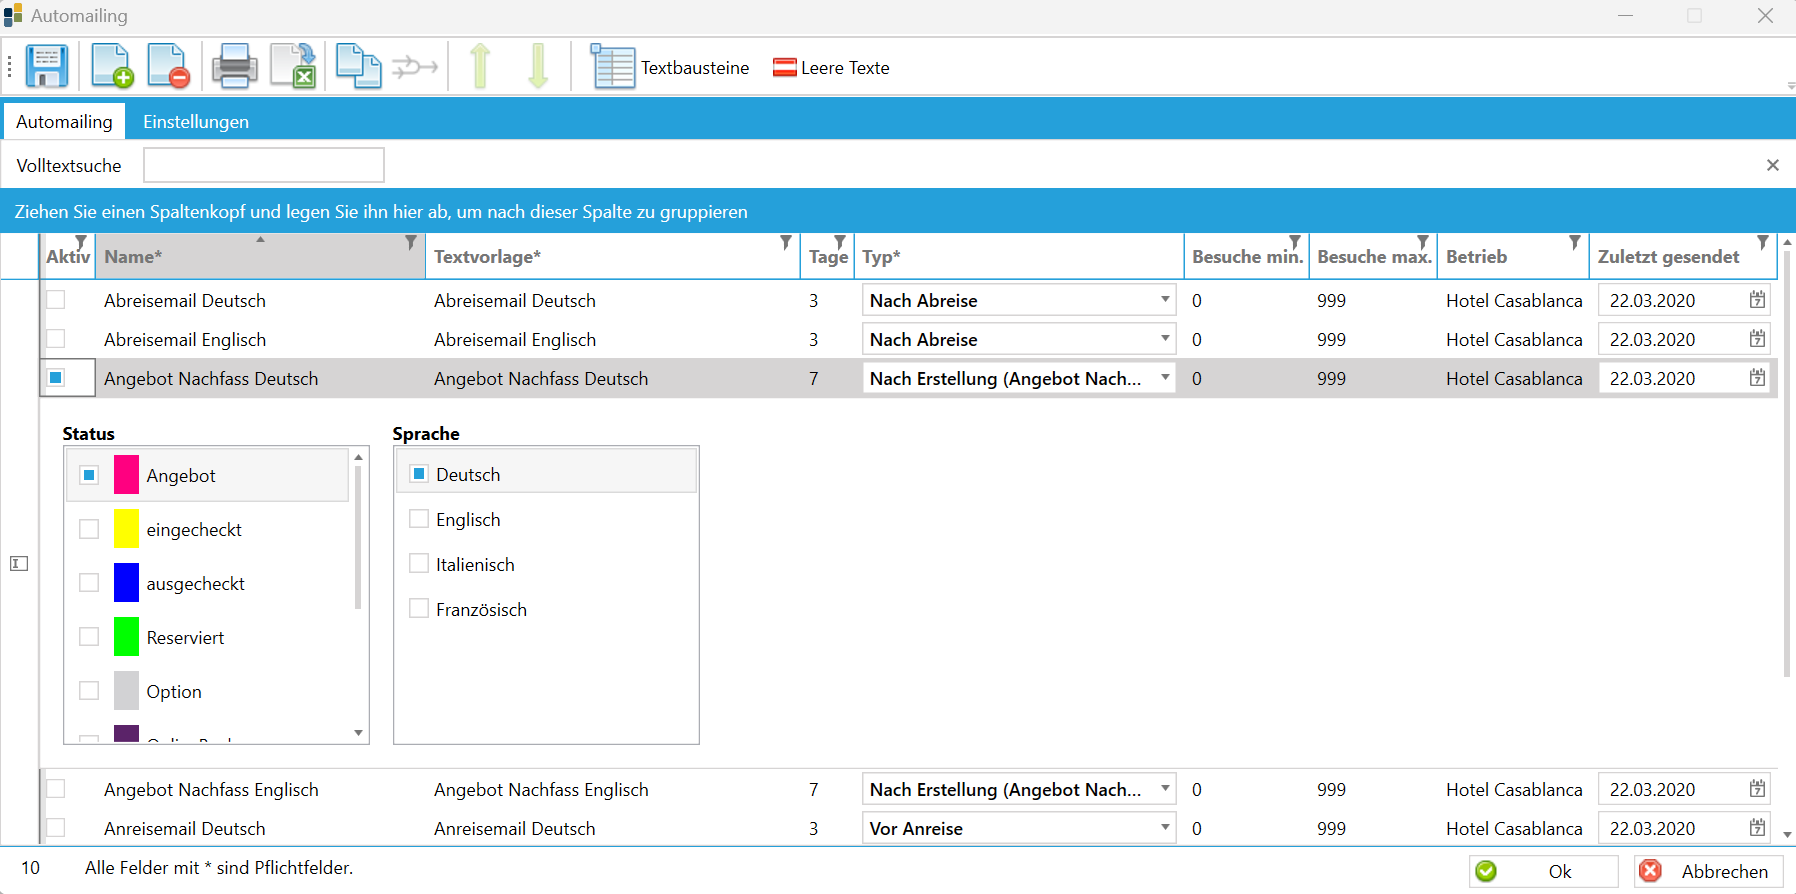Toggle Aktiv for Angebot Nachfass Englisch
The width and height of the screenshot is (1796, 894).
56,789
